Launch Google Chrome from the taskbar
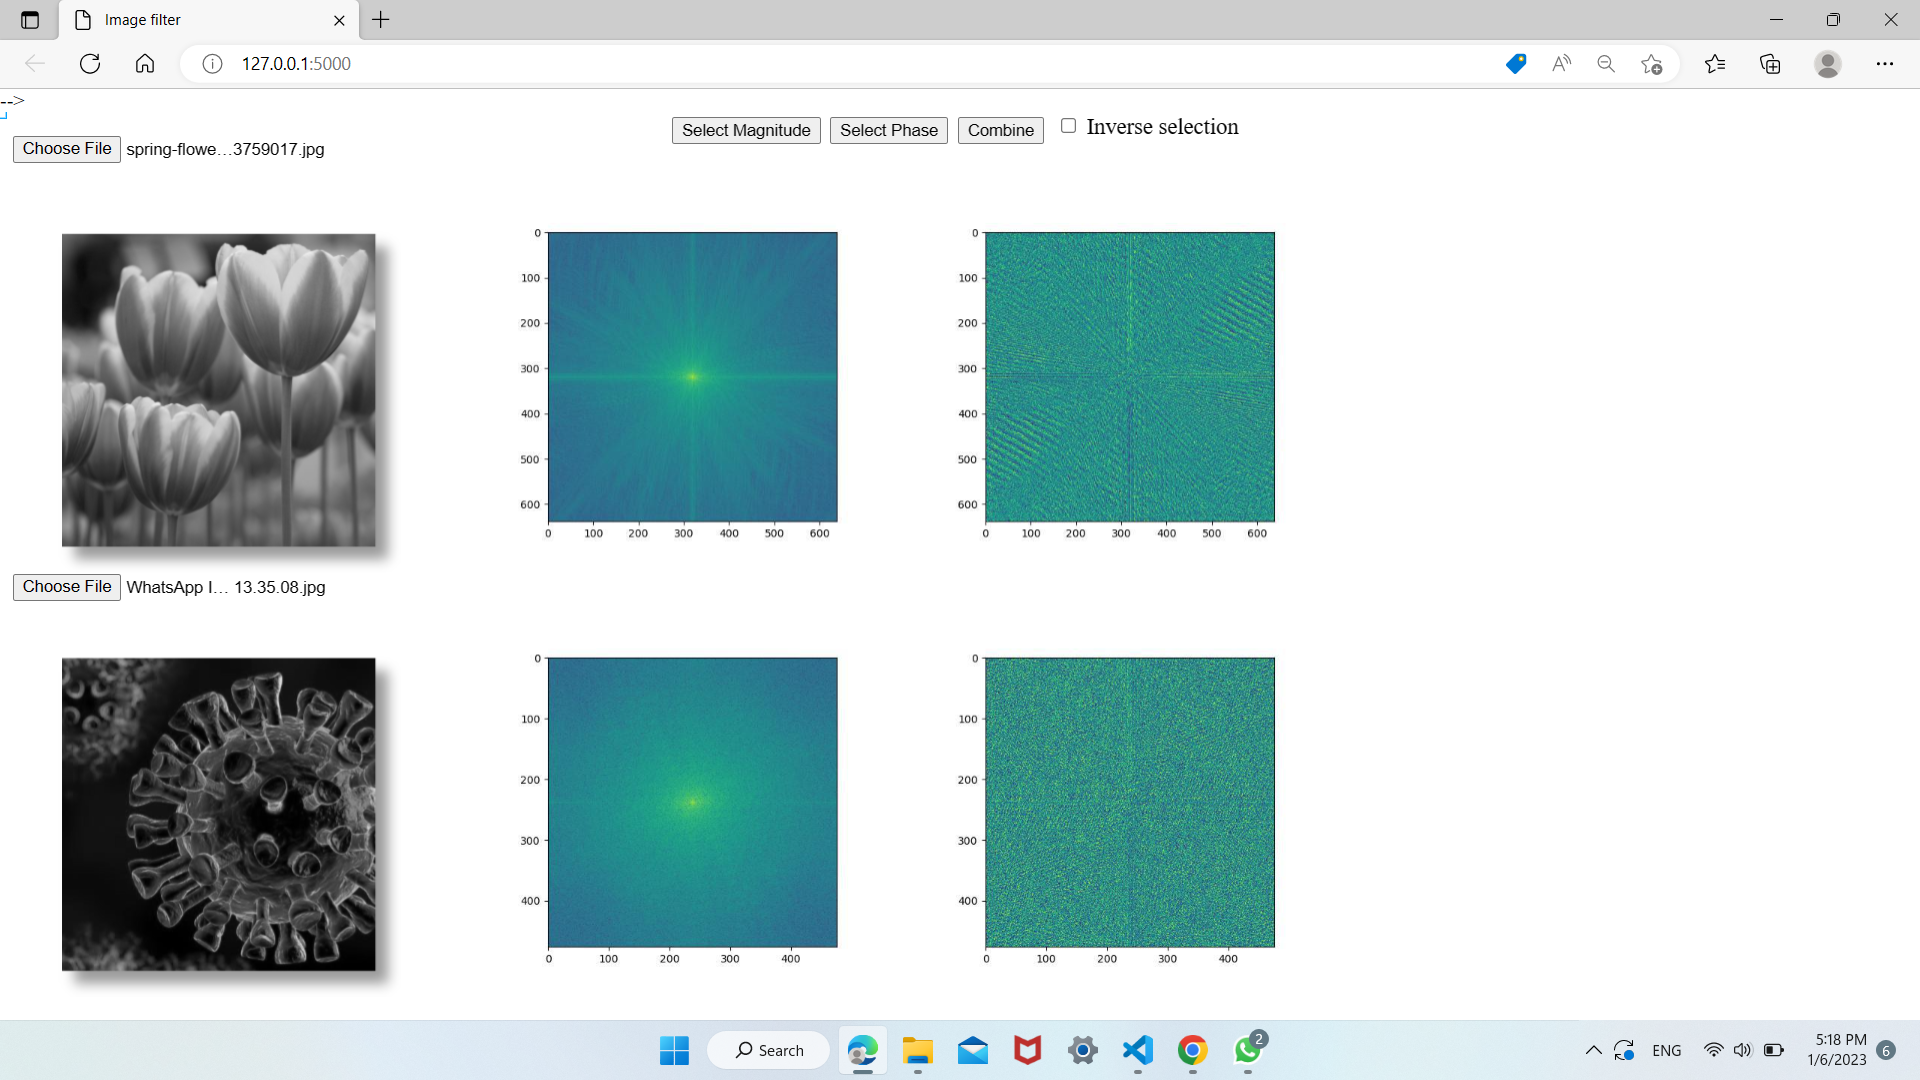 click(x=1191, y=1050)
